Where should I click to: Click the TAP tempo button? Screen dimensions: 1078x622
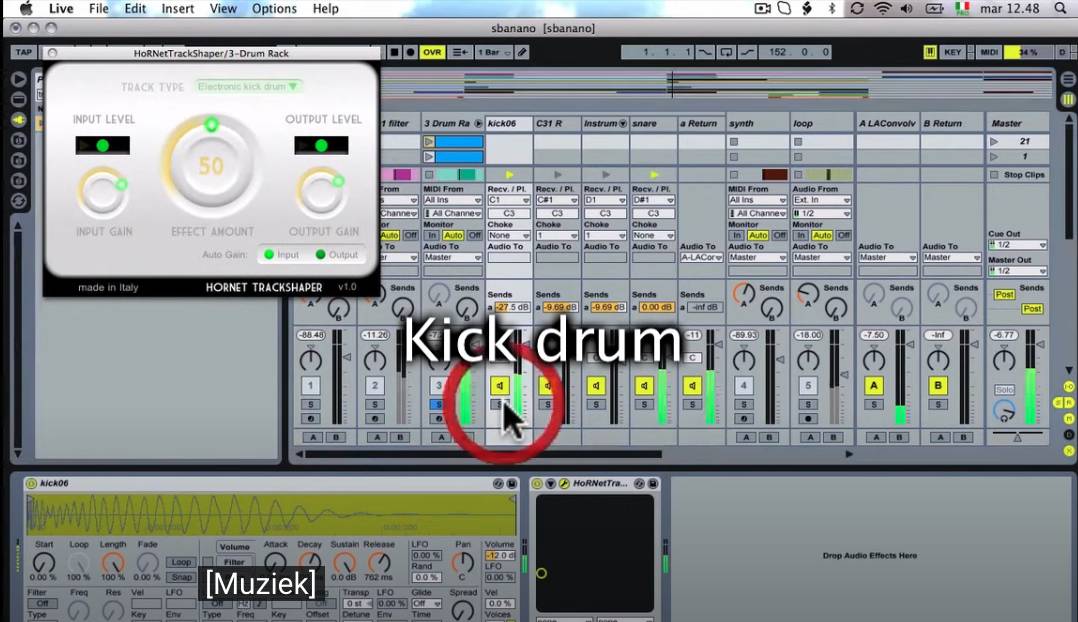23,52
